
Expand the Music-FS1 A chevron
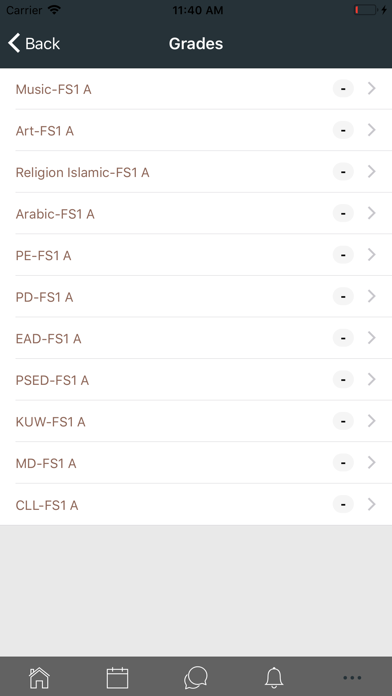click(372, 89)
